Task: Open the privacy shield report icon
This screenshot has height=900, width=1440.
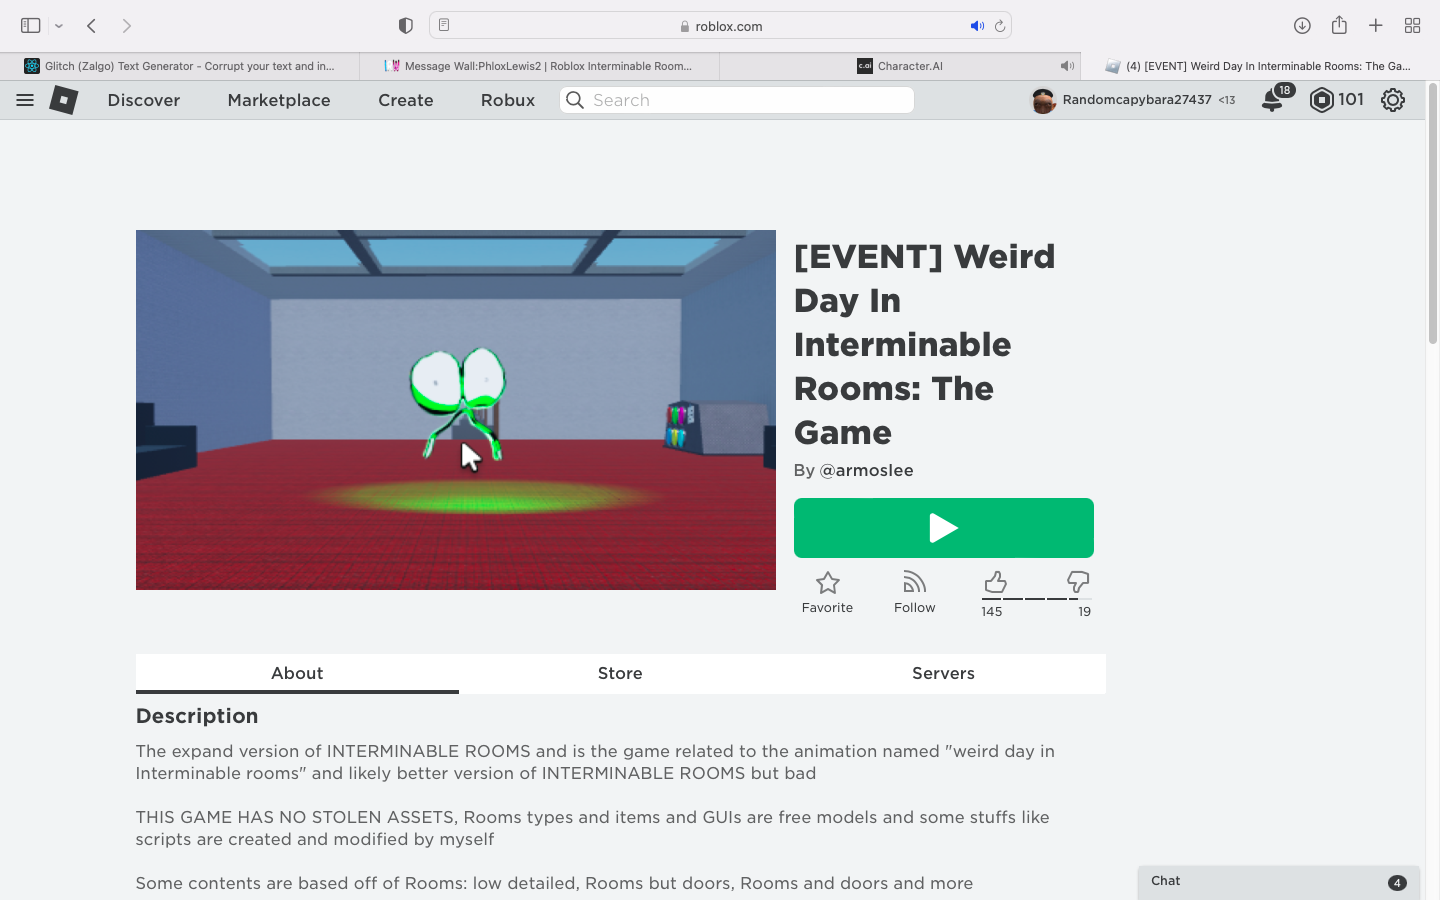Action: click(405, 25)
